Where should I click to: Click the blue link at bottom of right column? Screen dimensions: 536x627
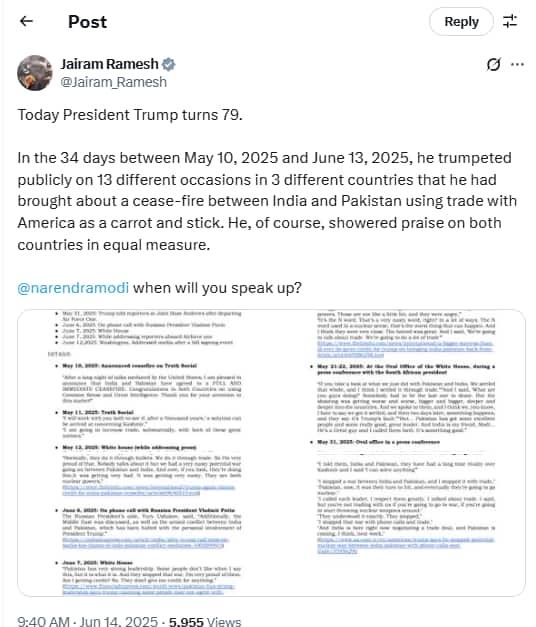[x=406, y=545]
